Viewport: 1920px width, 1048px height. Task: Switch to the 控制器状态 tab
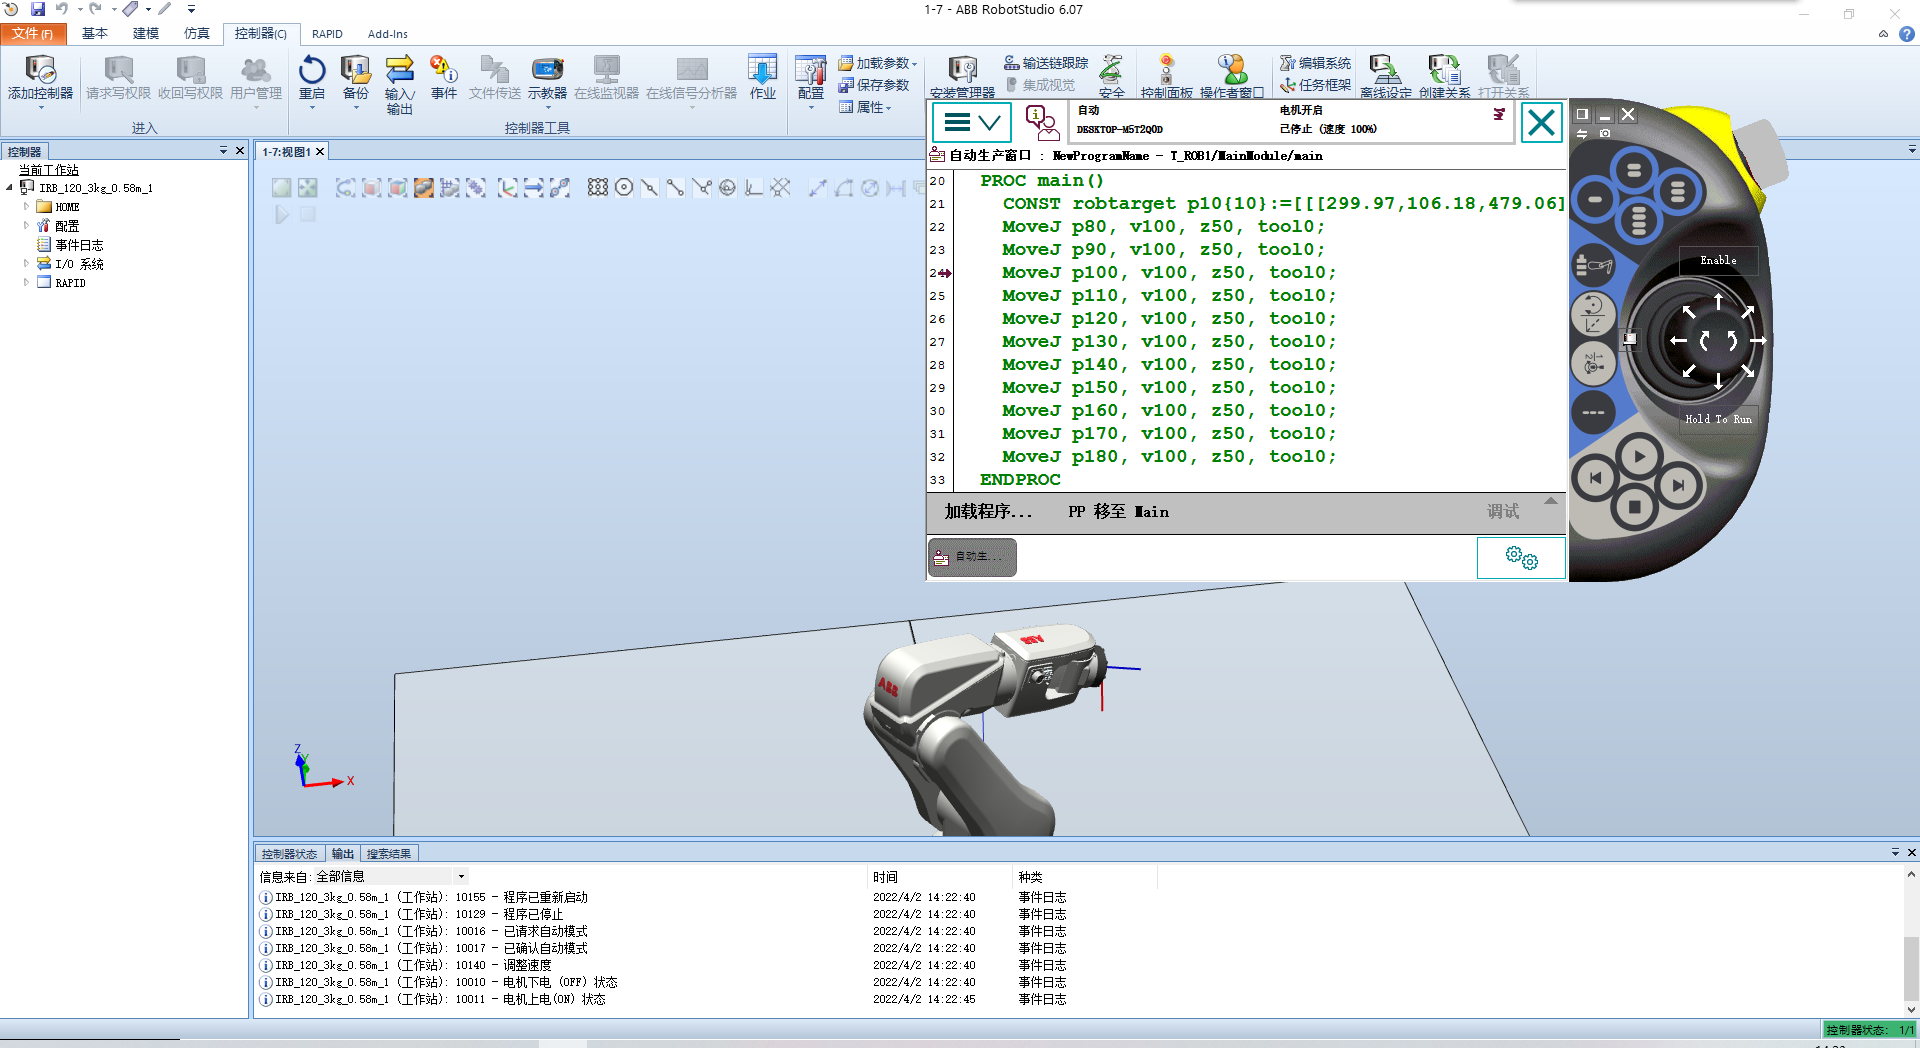[289, 853]
